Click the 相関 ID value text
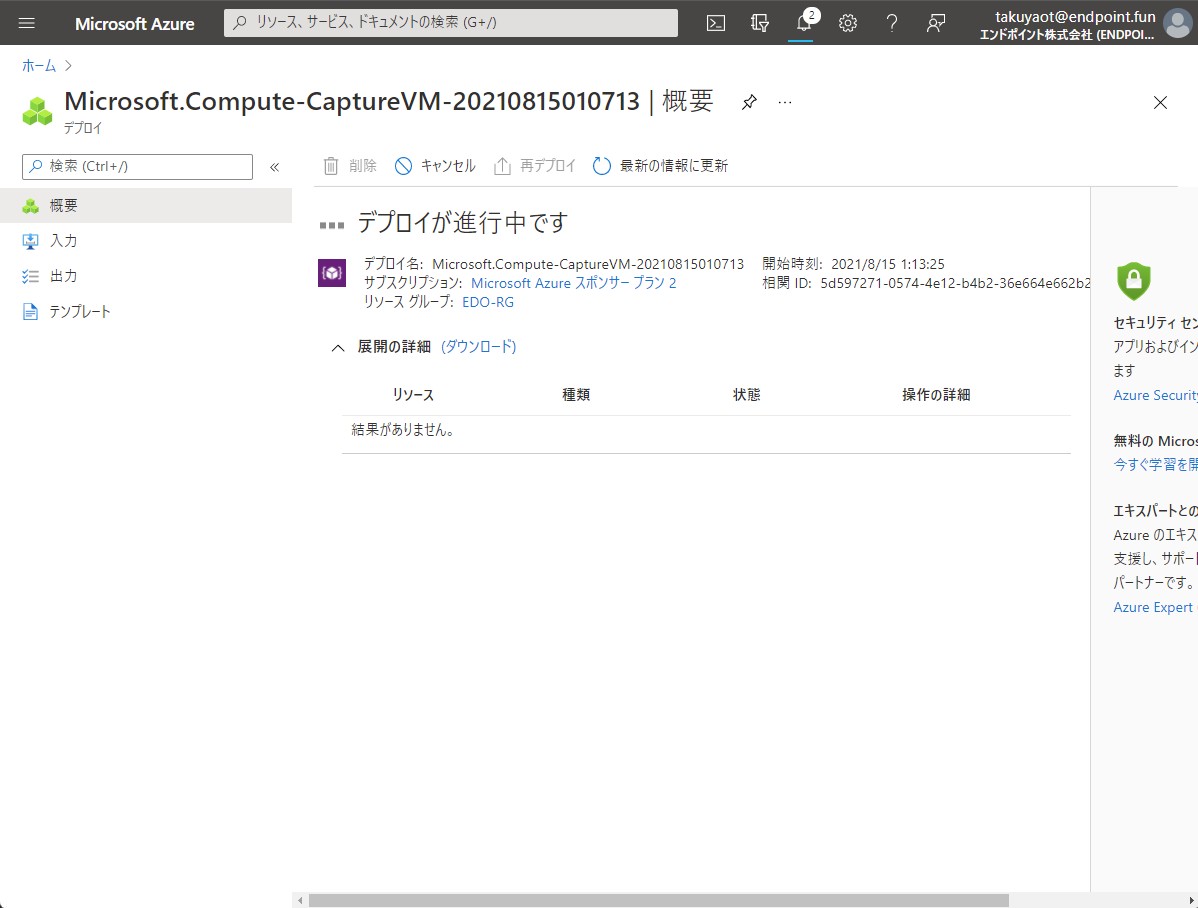1198x908 pixels. [955, 283]
